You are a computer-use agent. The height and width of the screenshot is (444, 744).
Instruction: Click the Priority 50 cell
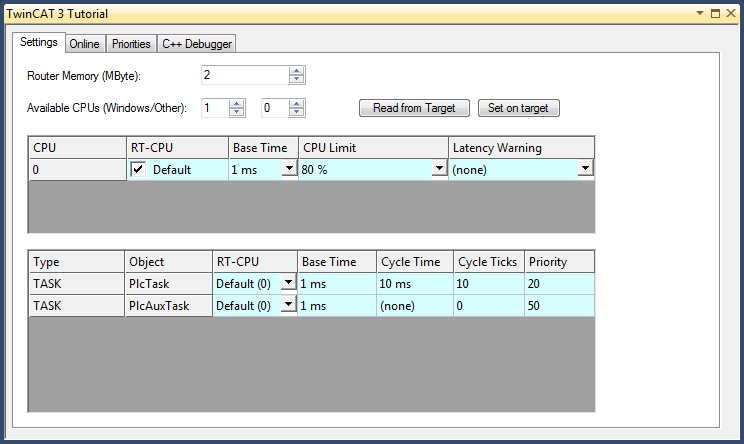pyautogui.click(x=559, y=305)
